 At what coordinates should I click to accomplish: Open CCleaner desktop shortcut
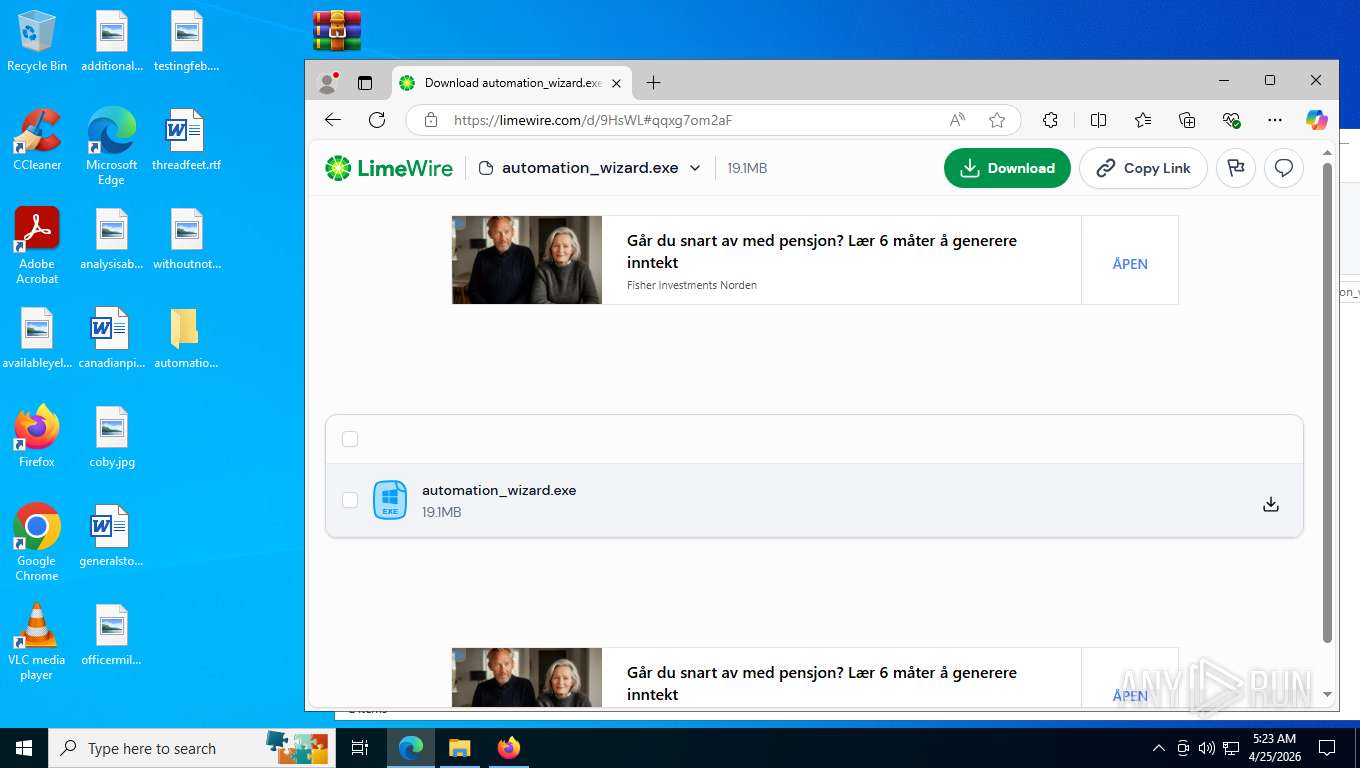click(37, 140)
